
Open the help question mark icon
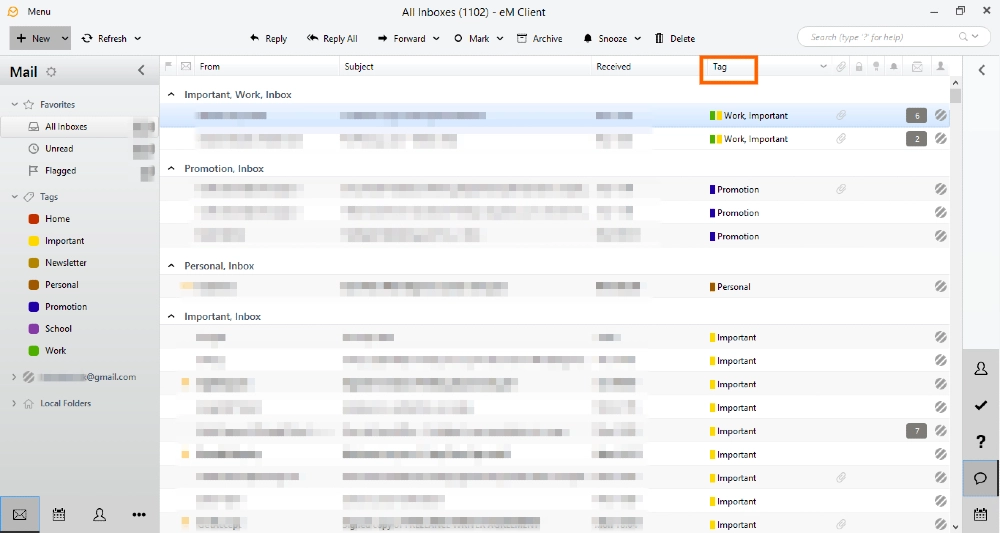(981, 441)
